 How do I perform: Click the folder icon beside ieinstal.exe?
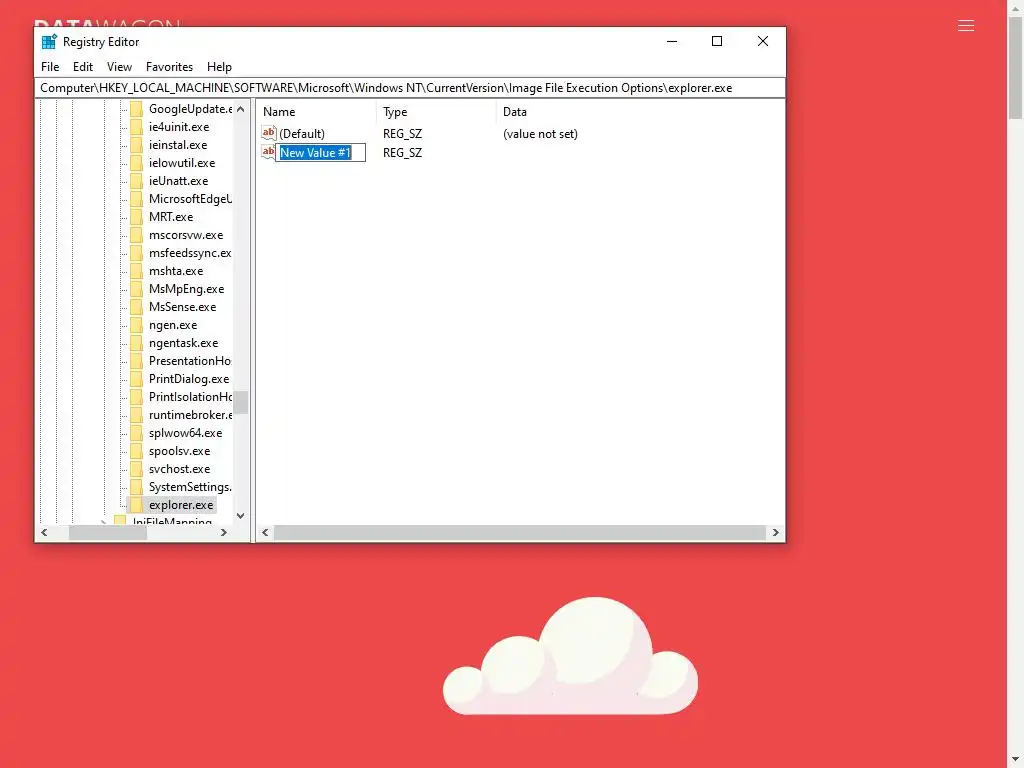(136, 145)
